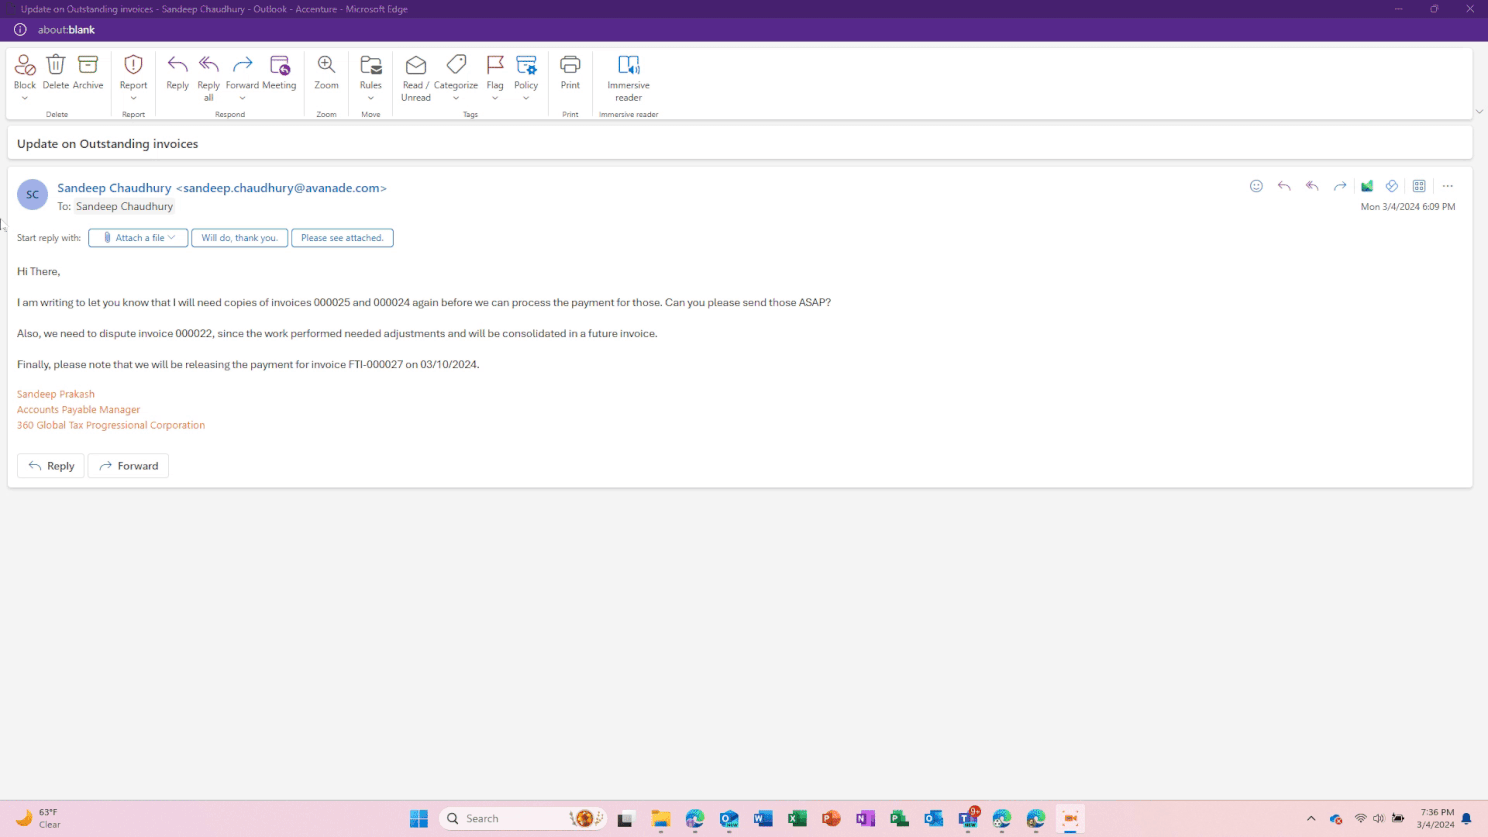The image size is (1488, 837).
Task: Open the Rules dropdown menu
Action: point(371,98)
